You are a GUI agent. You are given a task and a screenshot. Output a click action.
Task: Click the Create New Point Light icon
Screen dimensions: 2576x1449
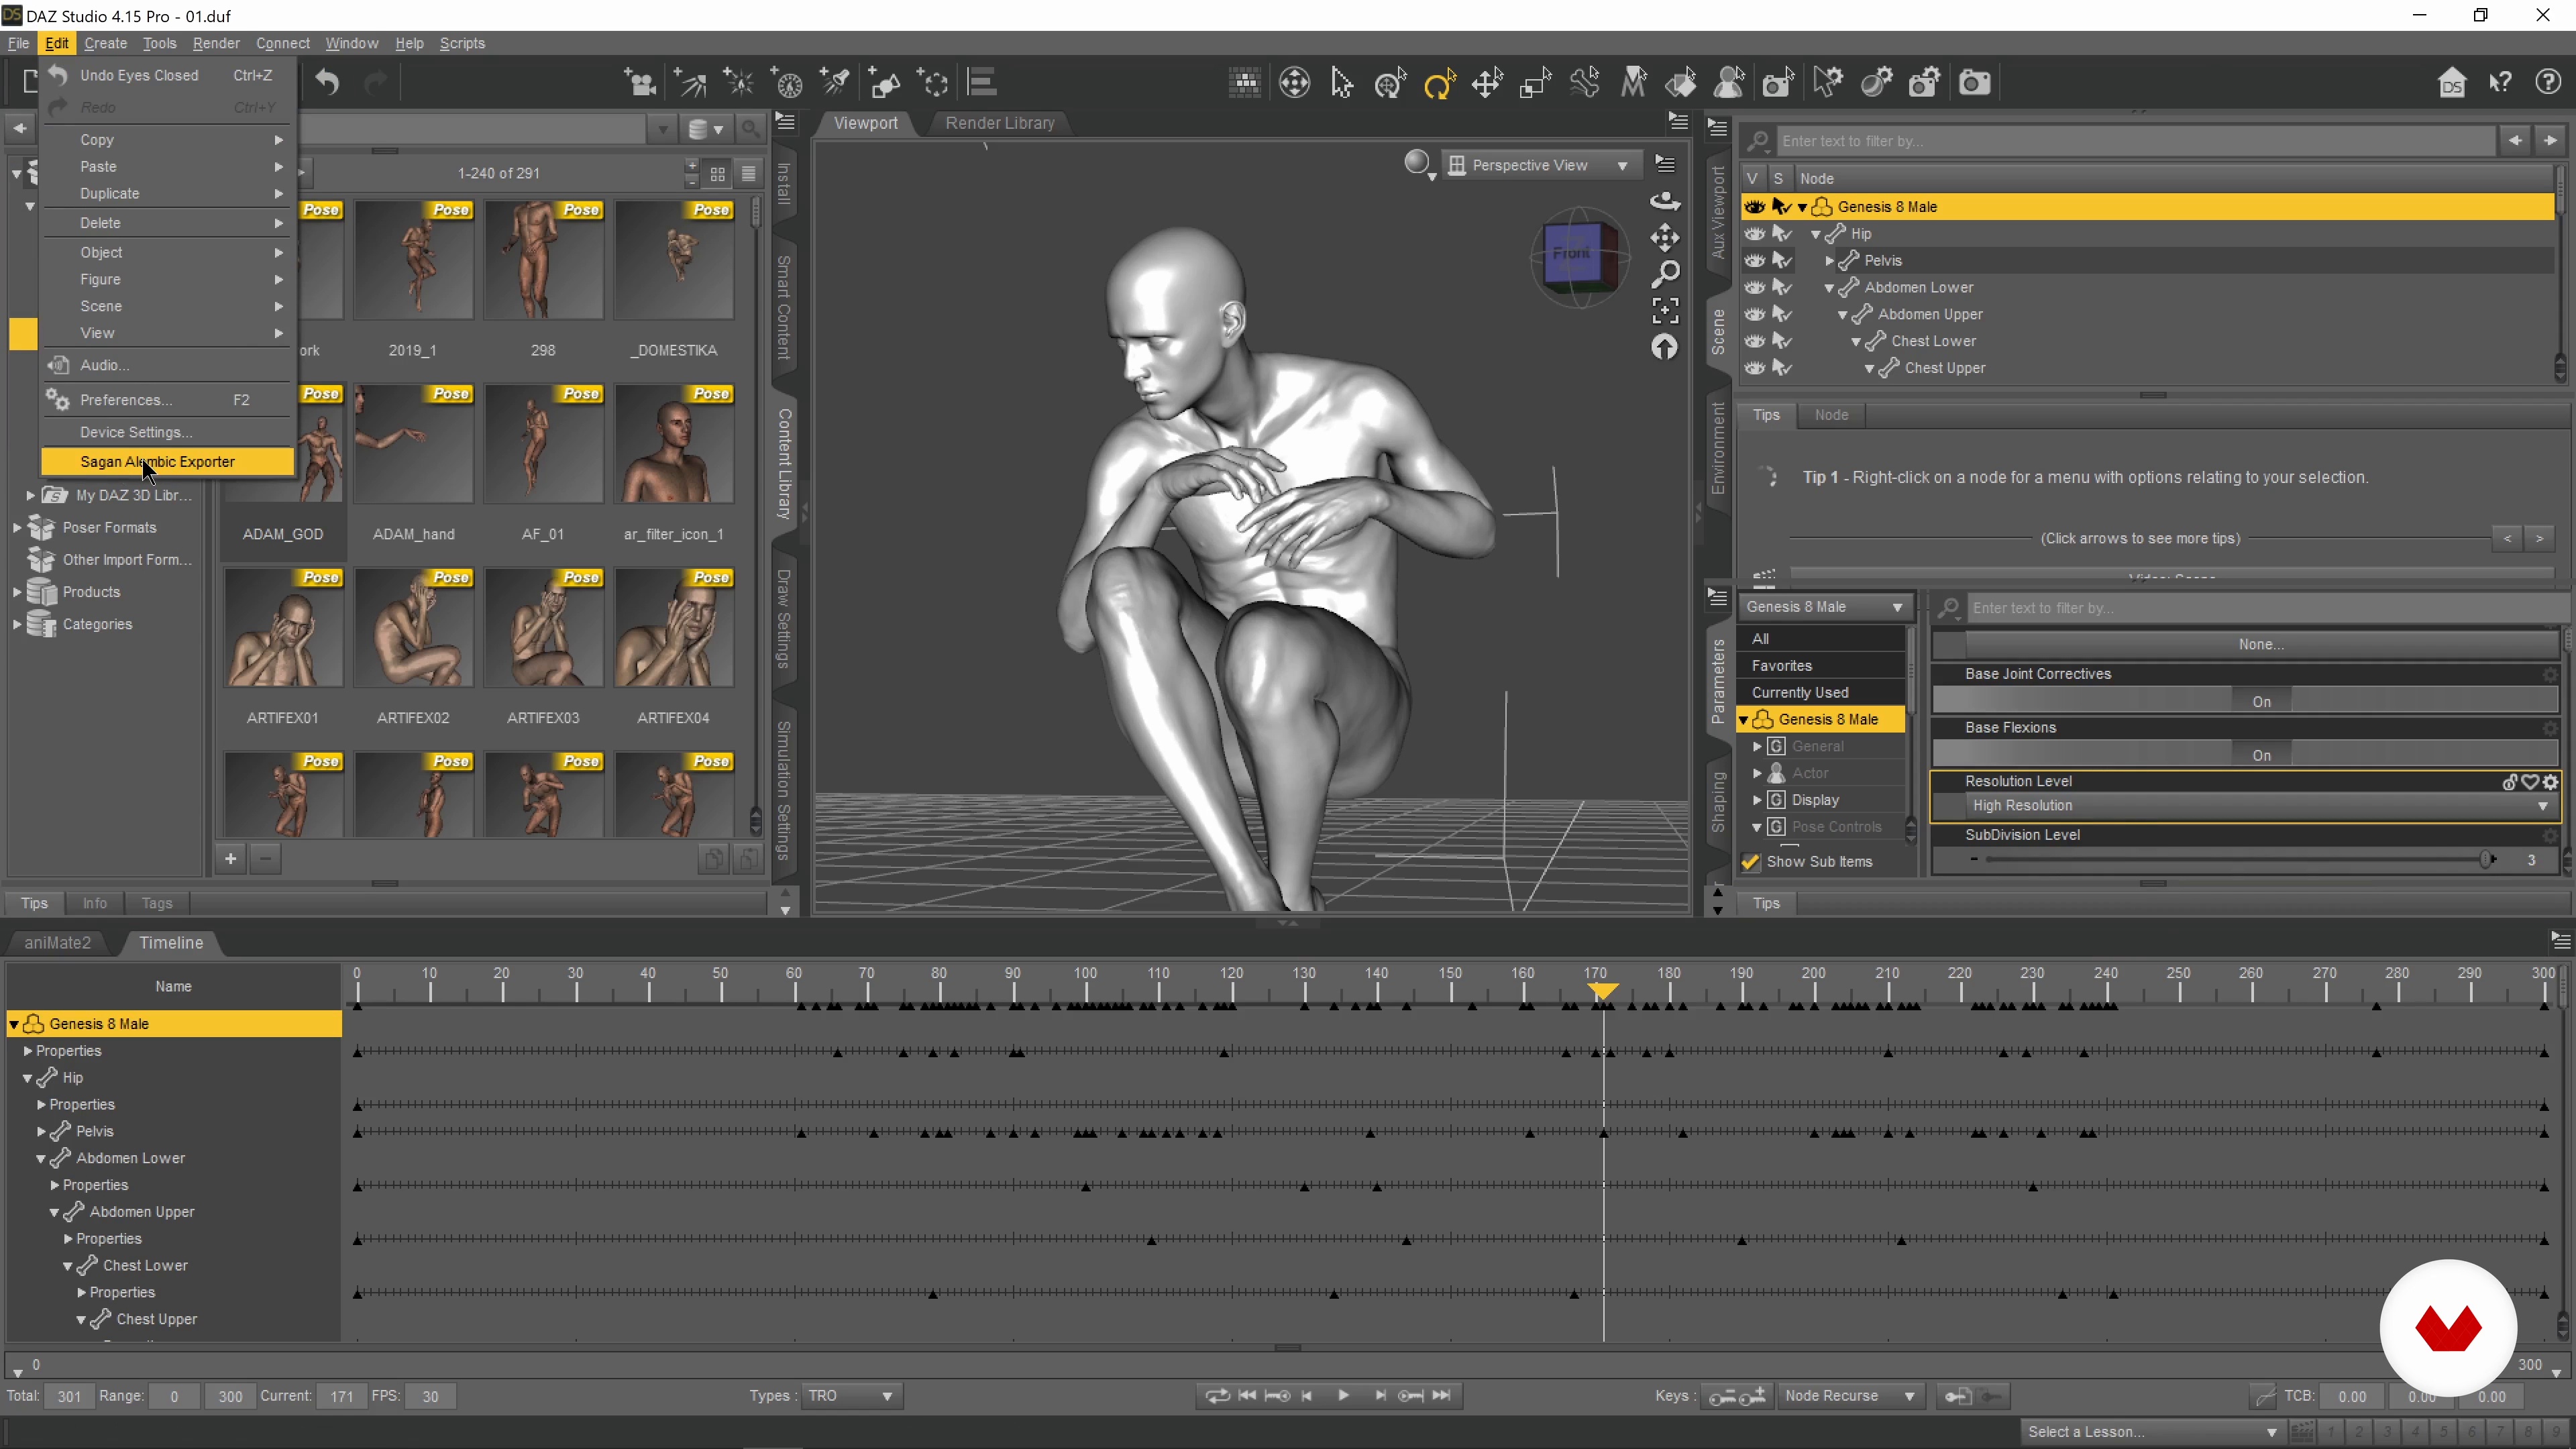[739, 83]
